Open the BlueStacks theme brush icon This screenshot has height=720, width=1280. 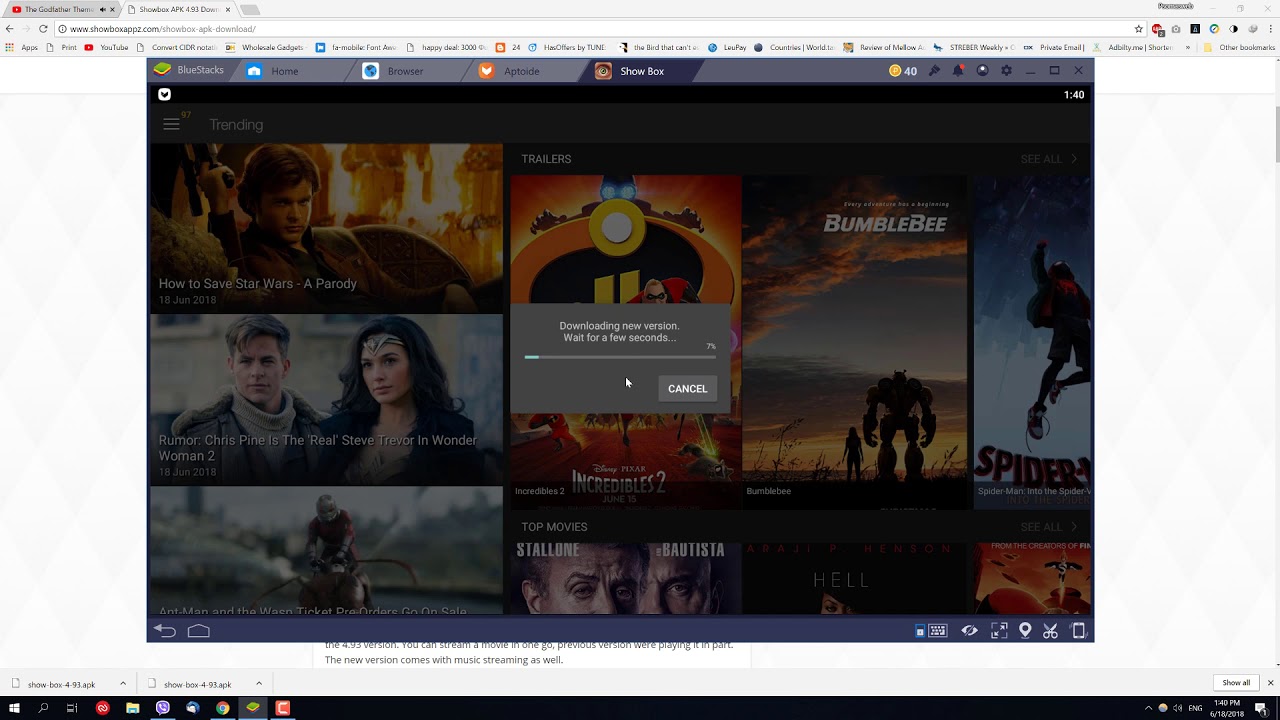point(934,71)
